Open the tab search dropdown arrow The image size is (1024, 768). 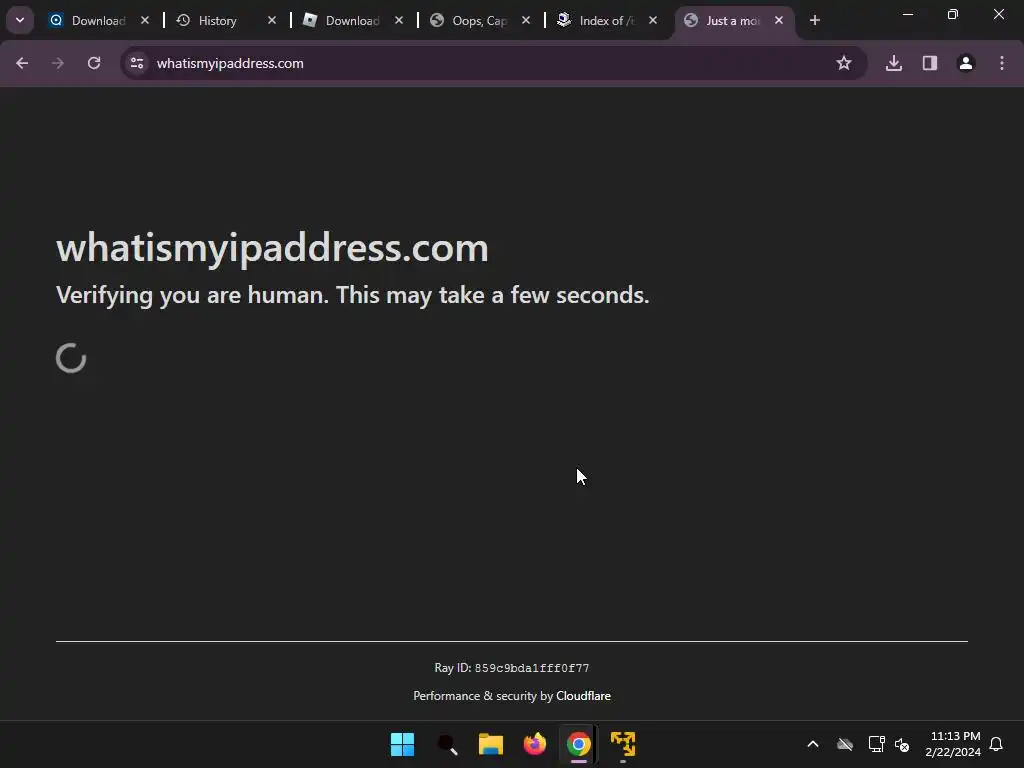coord(20,20)
